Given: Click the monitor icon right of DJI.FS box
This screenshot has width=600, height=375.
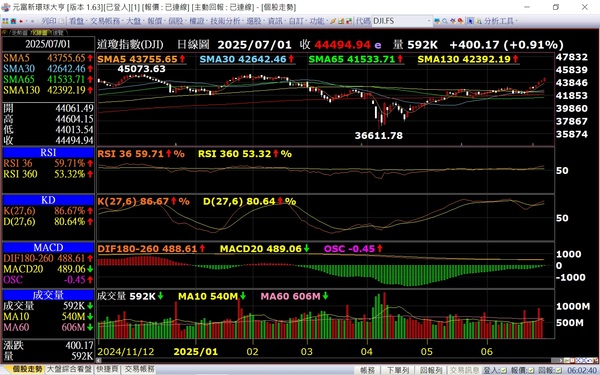Looking at the screenshot, I should tap(437, 21).
